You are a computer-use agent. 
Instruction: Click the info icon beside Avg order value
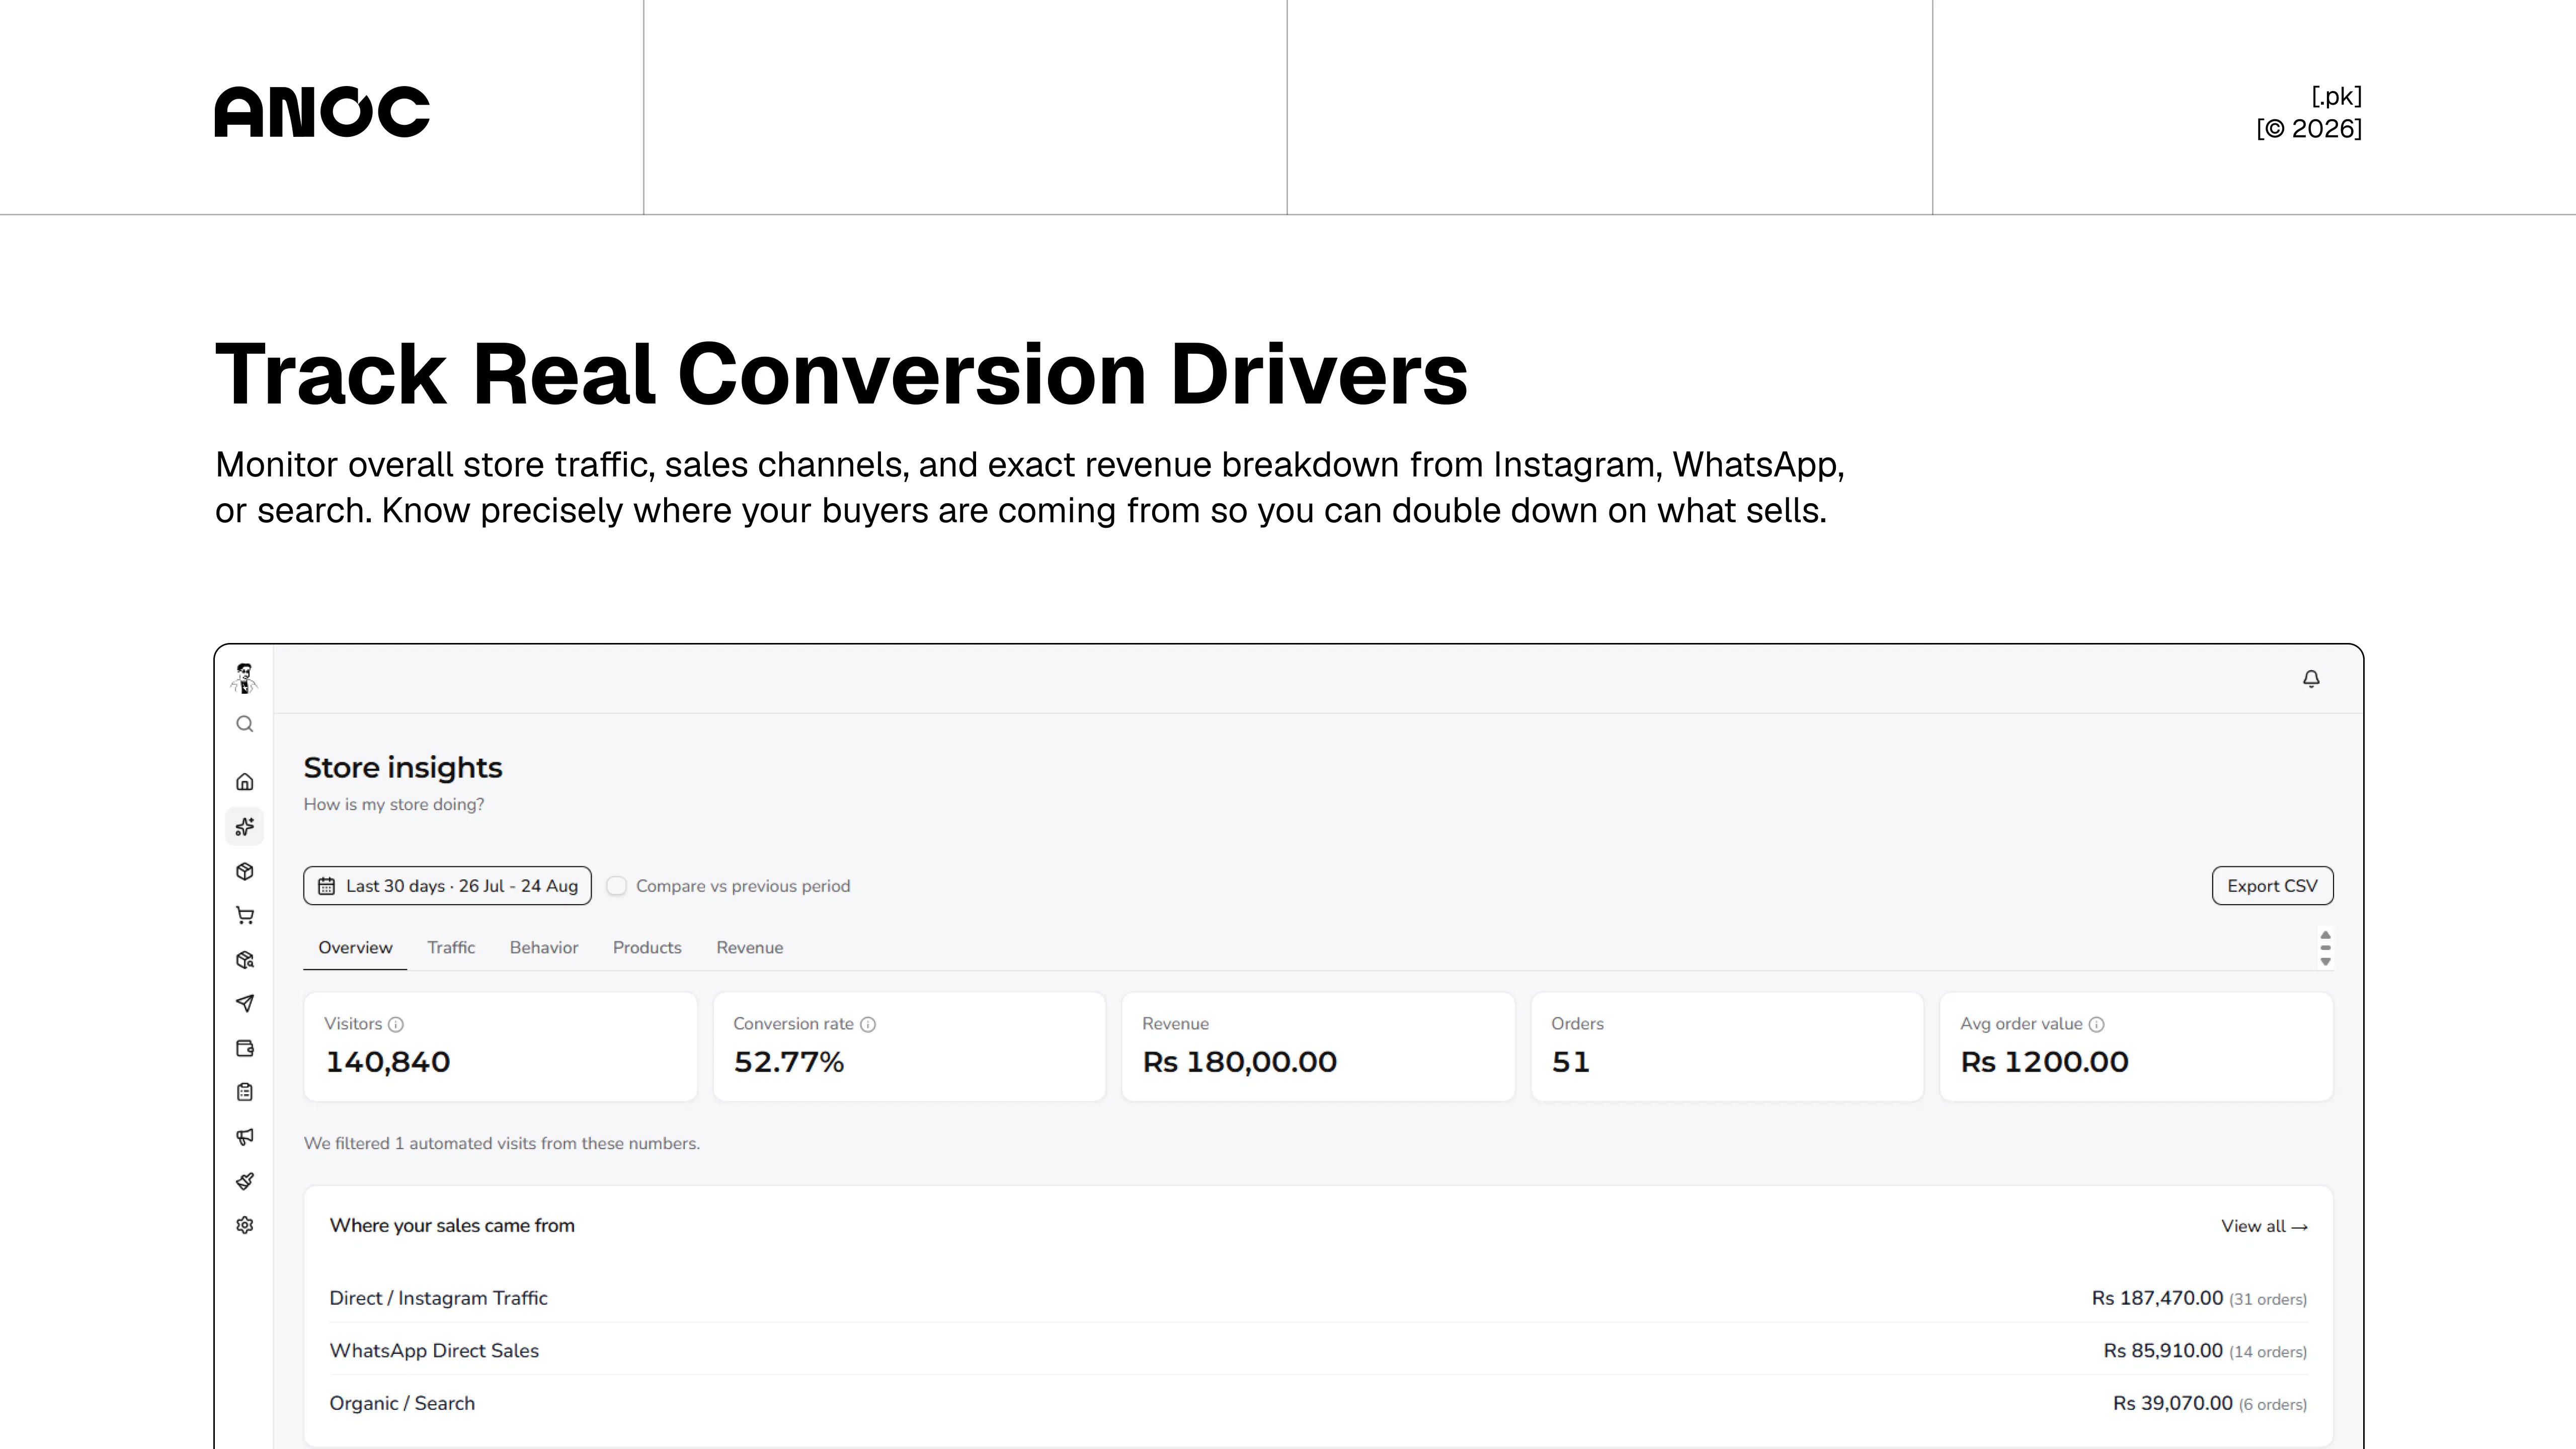(x=2097, y=1024)
